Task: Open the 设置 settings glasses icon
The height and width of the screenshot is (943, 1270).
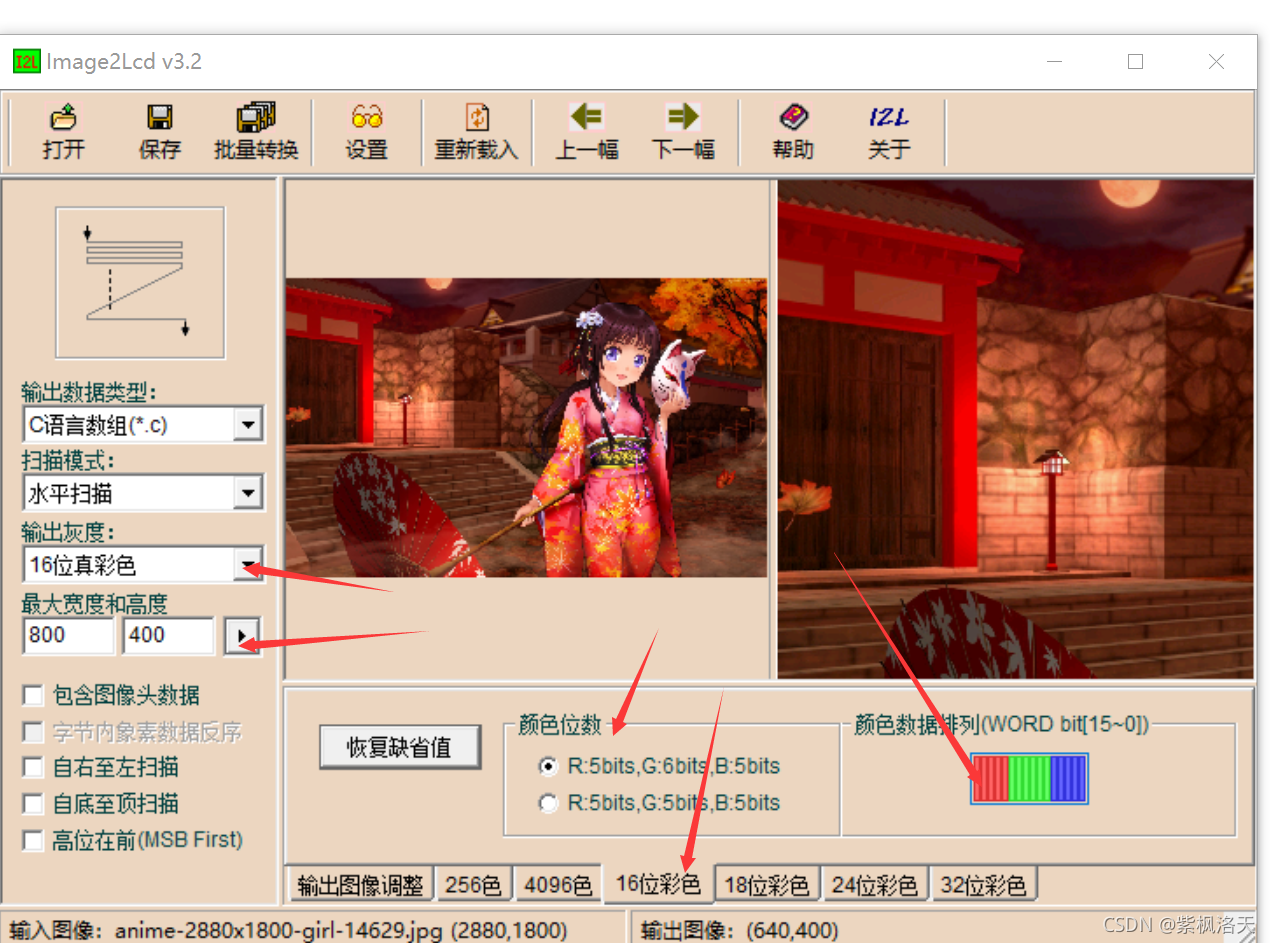Action: pyautogui.click(x=367, y=131)
